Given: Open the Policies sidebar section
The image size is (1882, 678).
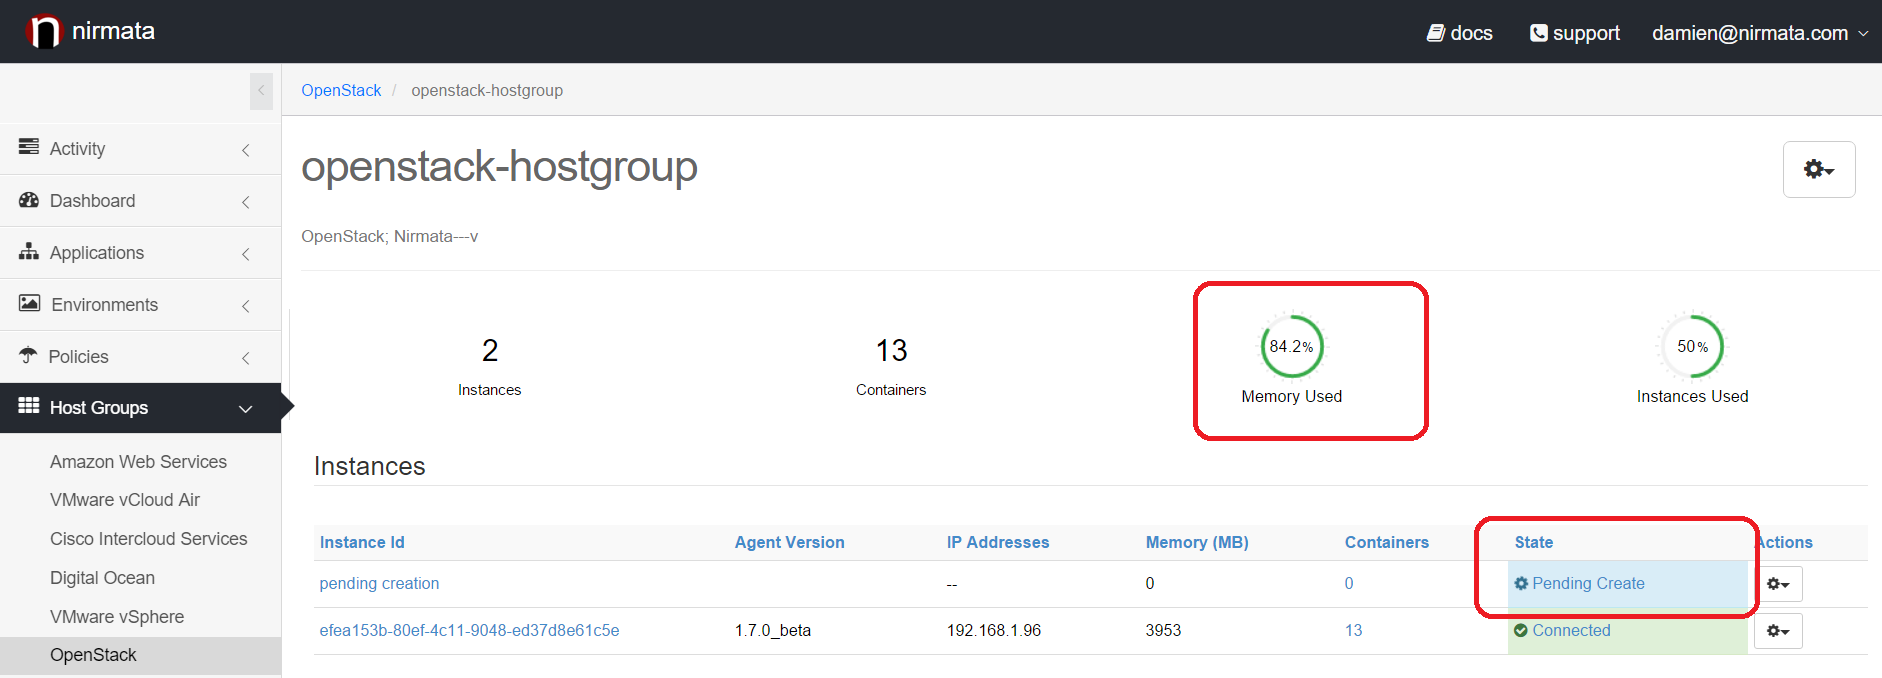Looking at the screenshot, I should tap(140, 357).
